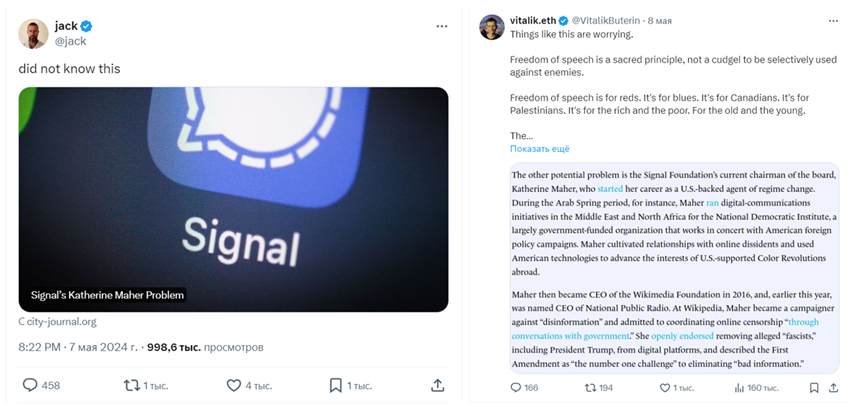The image size is (856, 409).
Task: Click jack's profile avatar
Action: (33, 33)
